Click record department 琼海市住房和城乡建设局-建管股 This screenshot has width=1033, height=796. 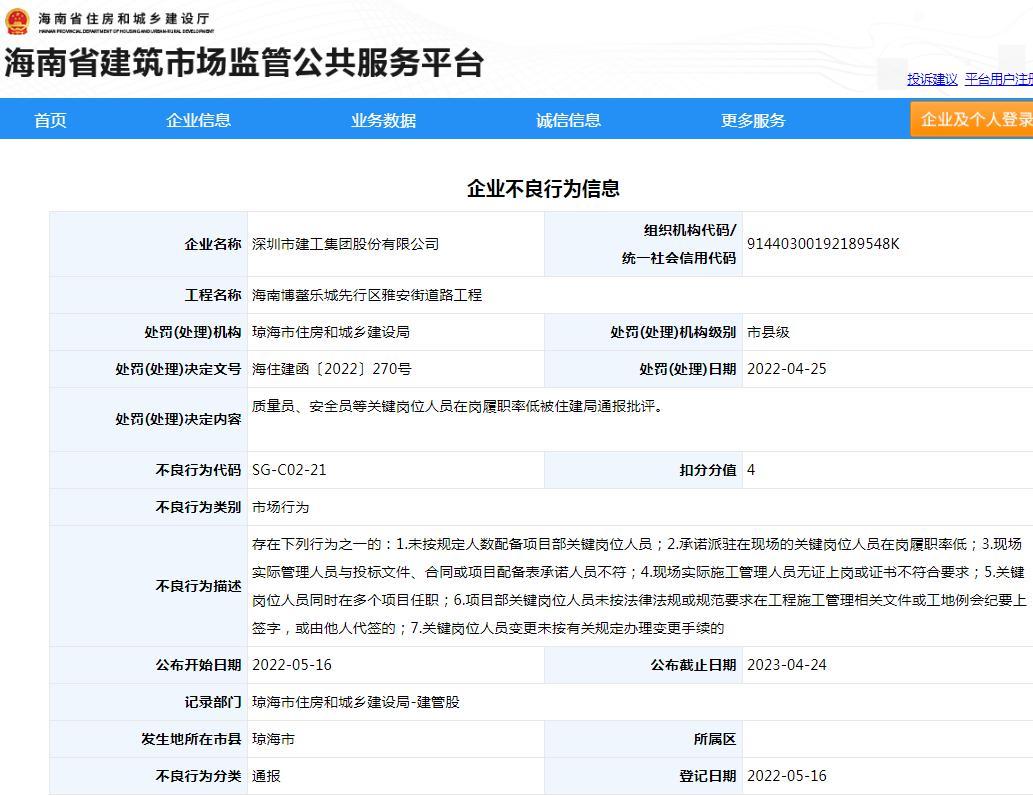click(356, 702)
